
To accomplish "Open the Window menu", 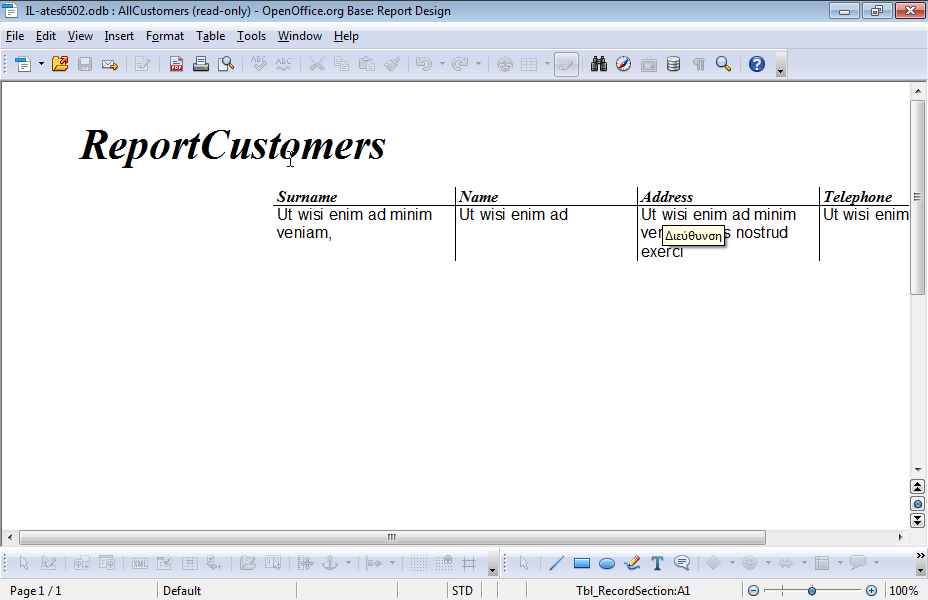I will coord(299,36).
